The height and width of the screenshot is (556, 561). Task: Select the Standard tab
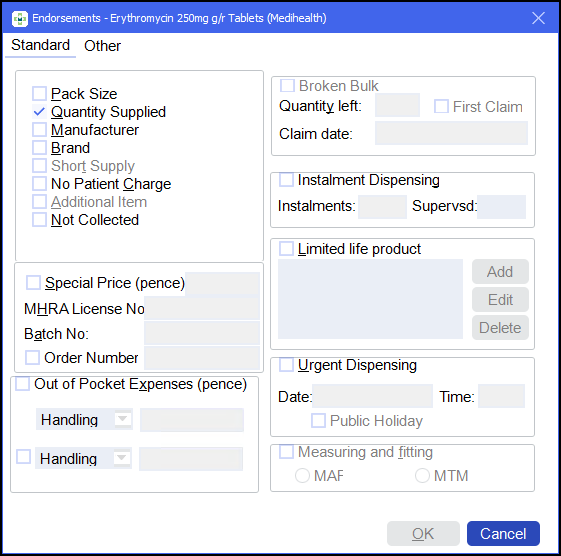40,45
